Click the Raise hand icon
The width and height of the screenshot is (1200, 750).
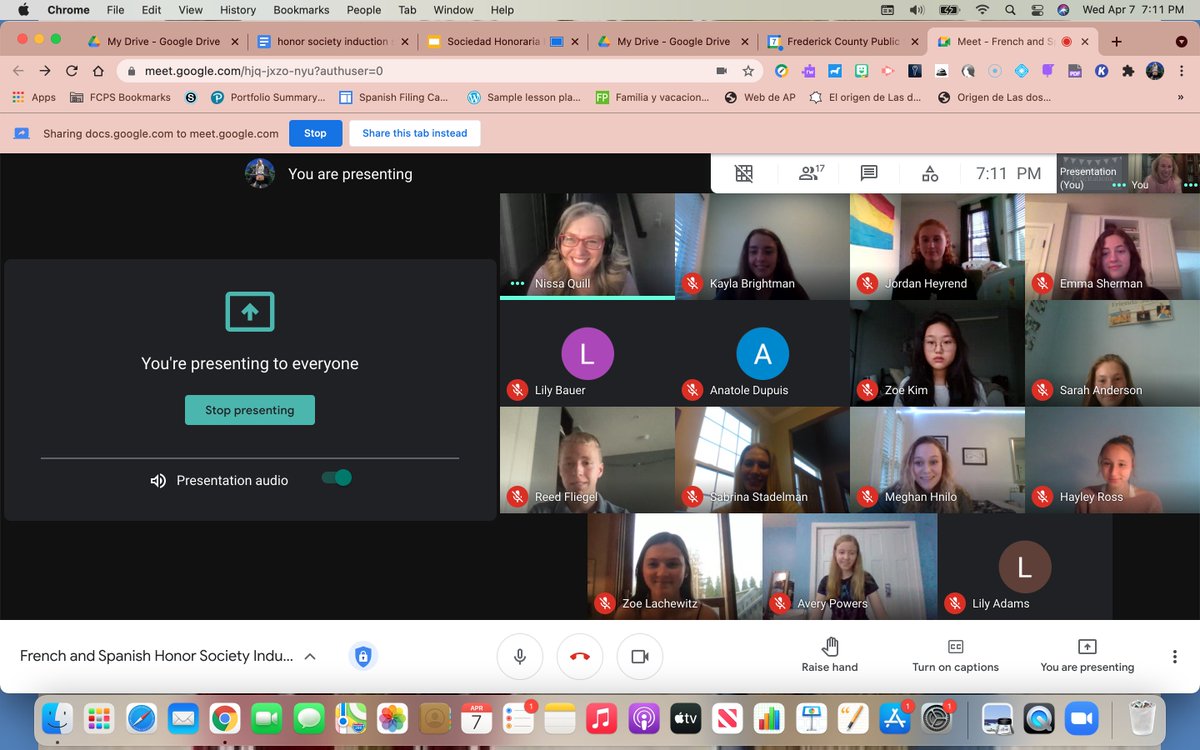[x=830, y=646]
